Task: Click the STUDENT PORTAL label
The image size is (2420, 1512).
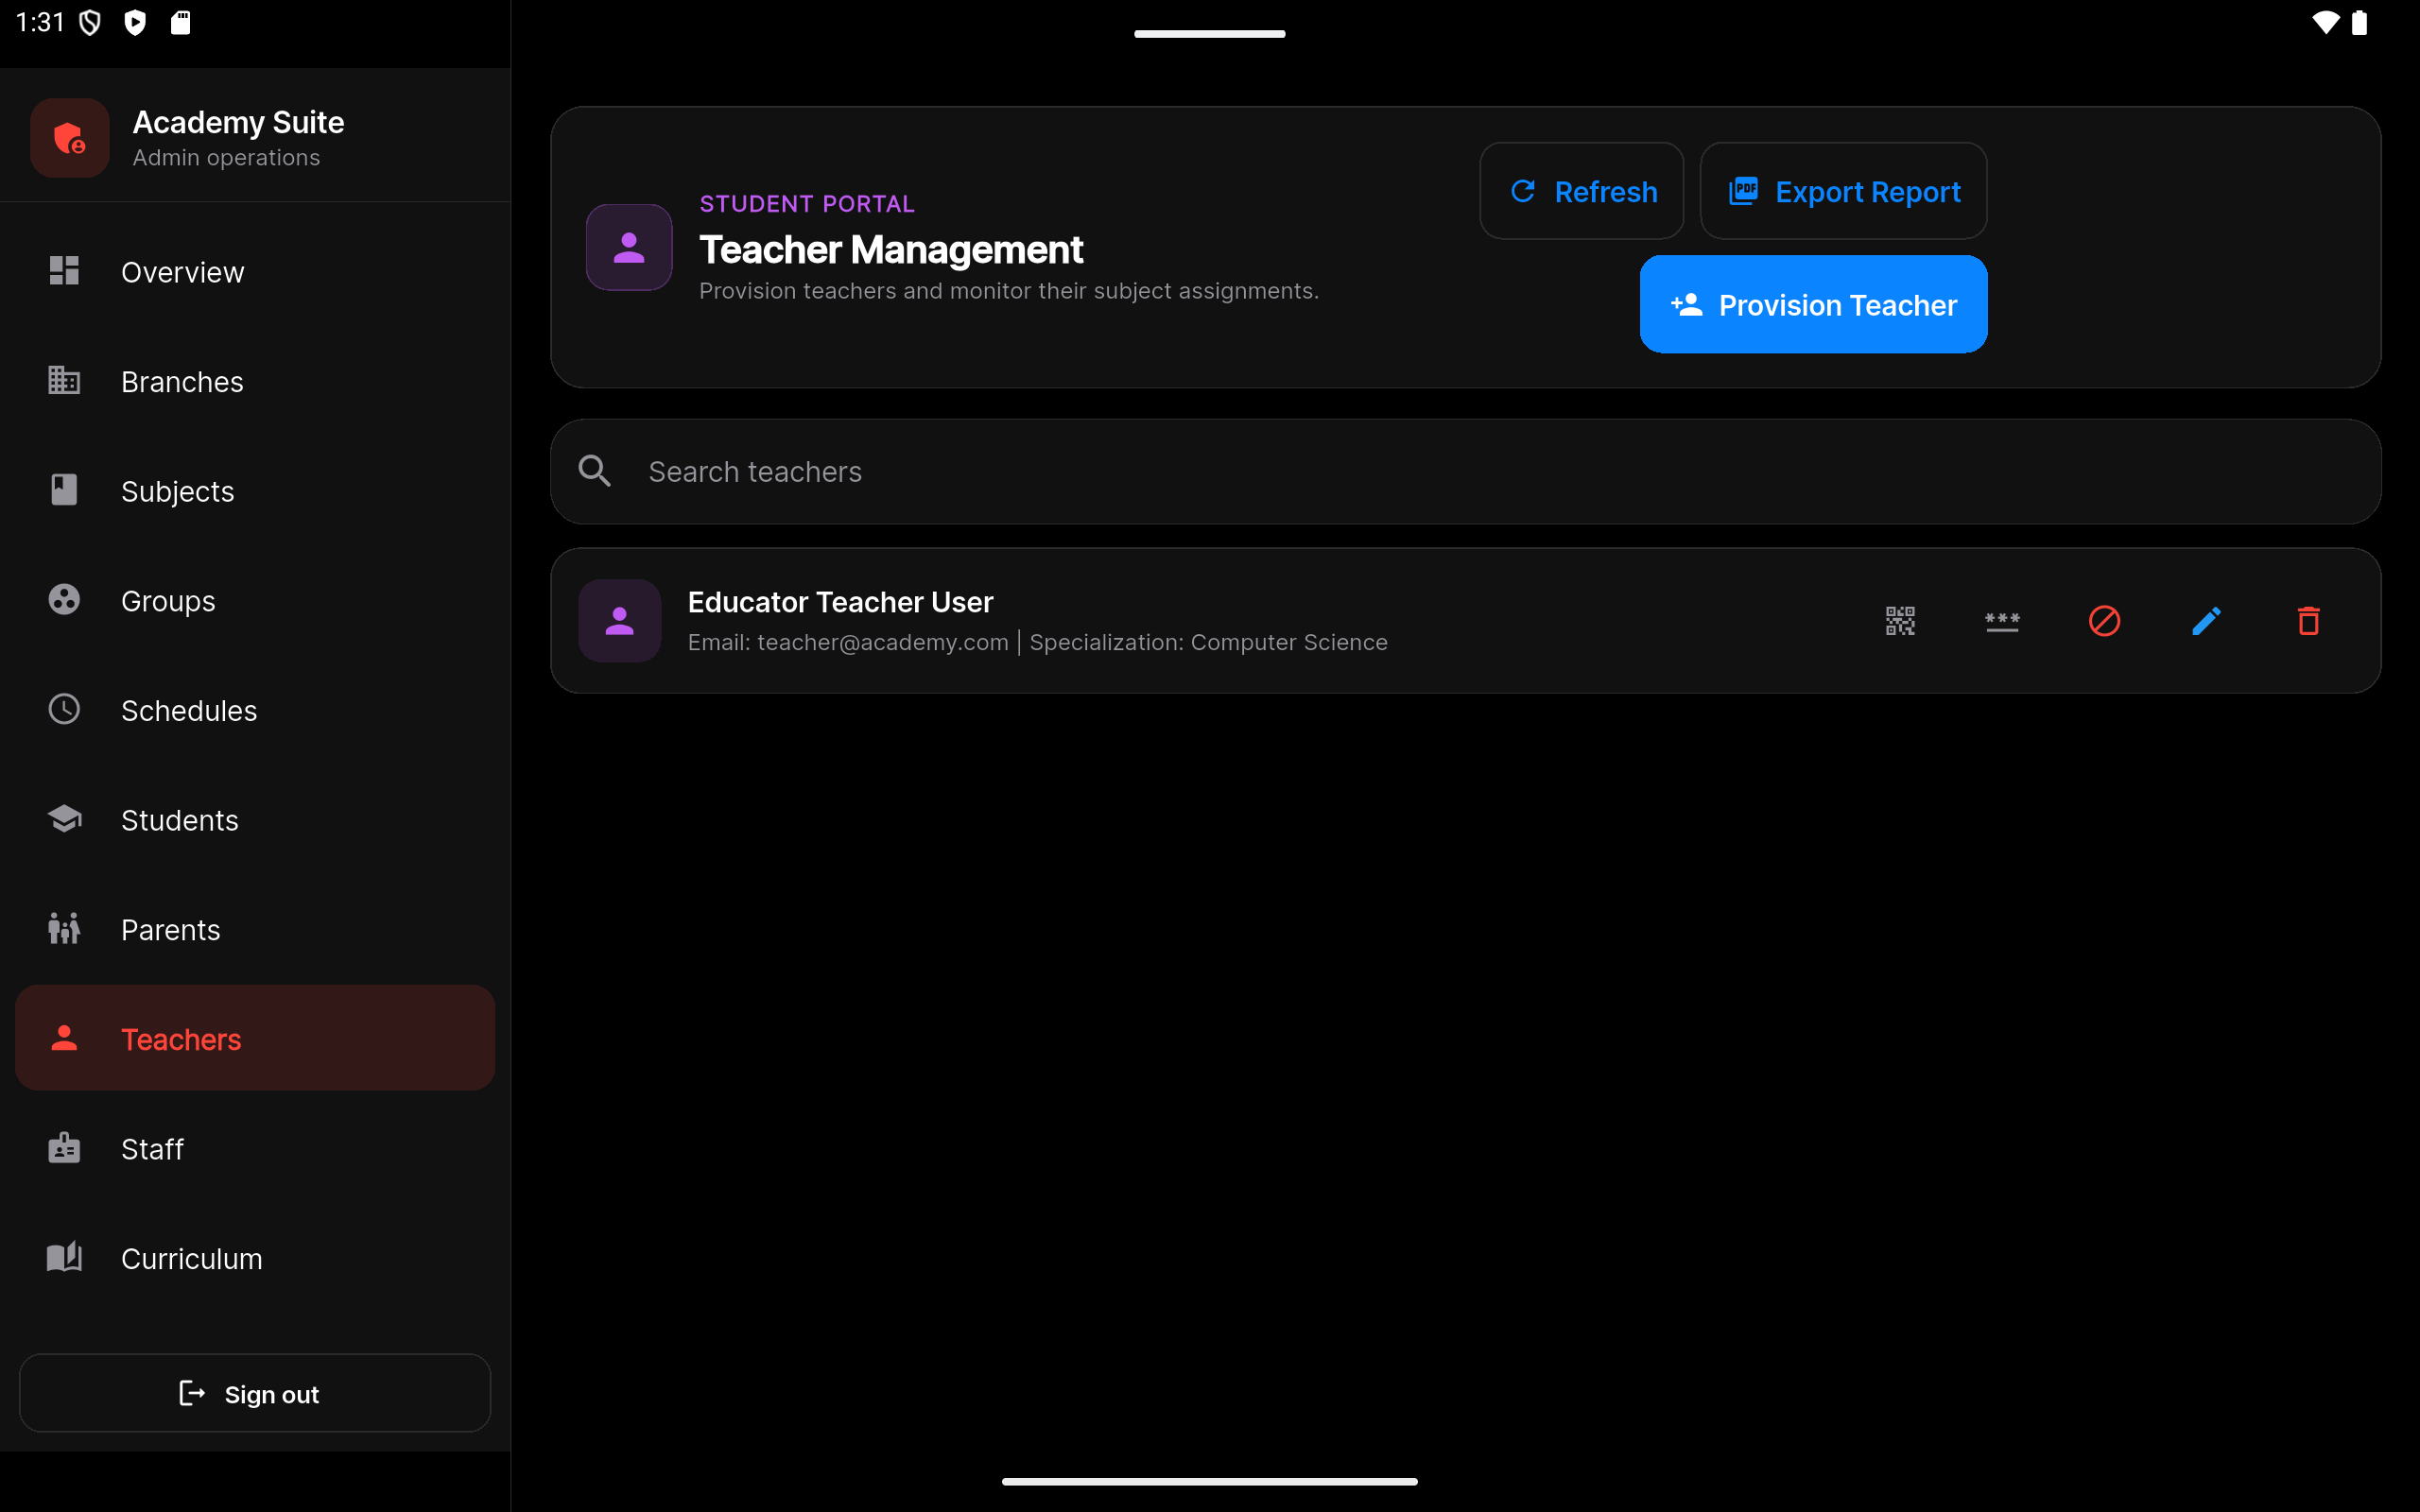Action: tap(807, 204)
